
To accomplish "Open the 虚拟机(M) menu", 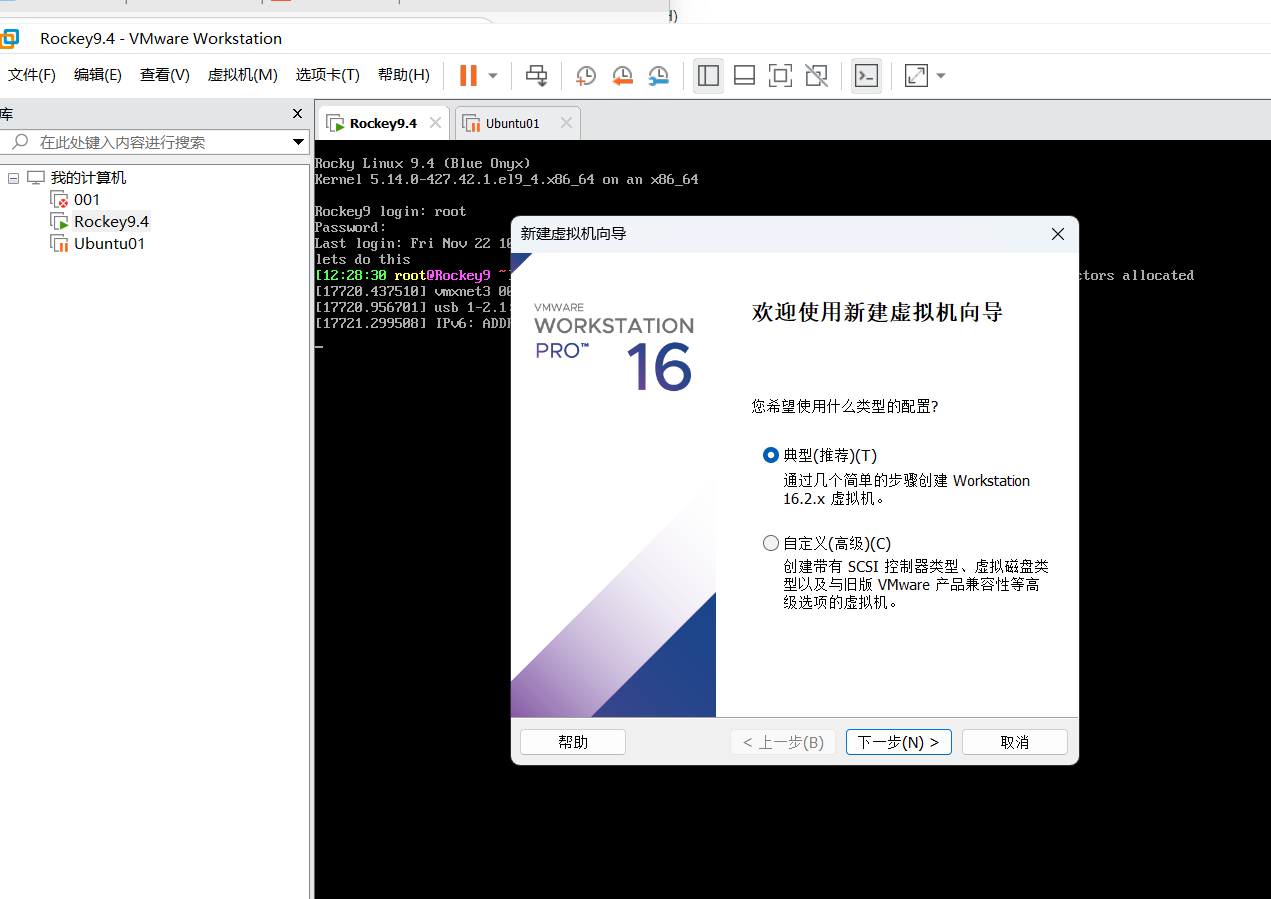I will tap(242, 75).
